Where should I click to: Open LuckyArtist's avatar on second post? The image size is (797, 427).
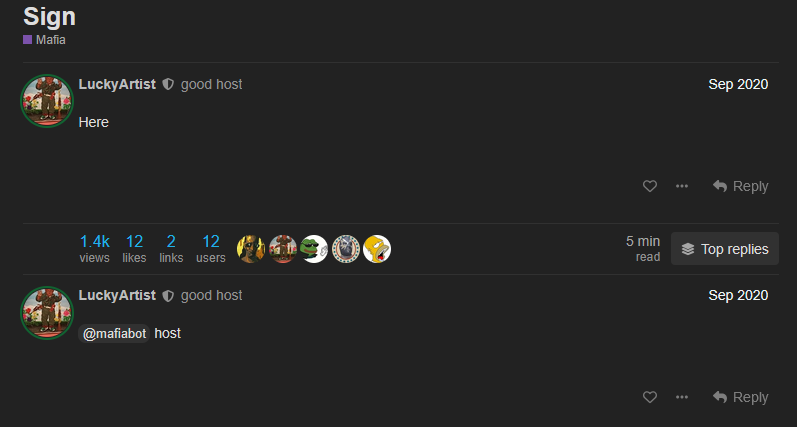pyautogui.click(x=47, y=312)
